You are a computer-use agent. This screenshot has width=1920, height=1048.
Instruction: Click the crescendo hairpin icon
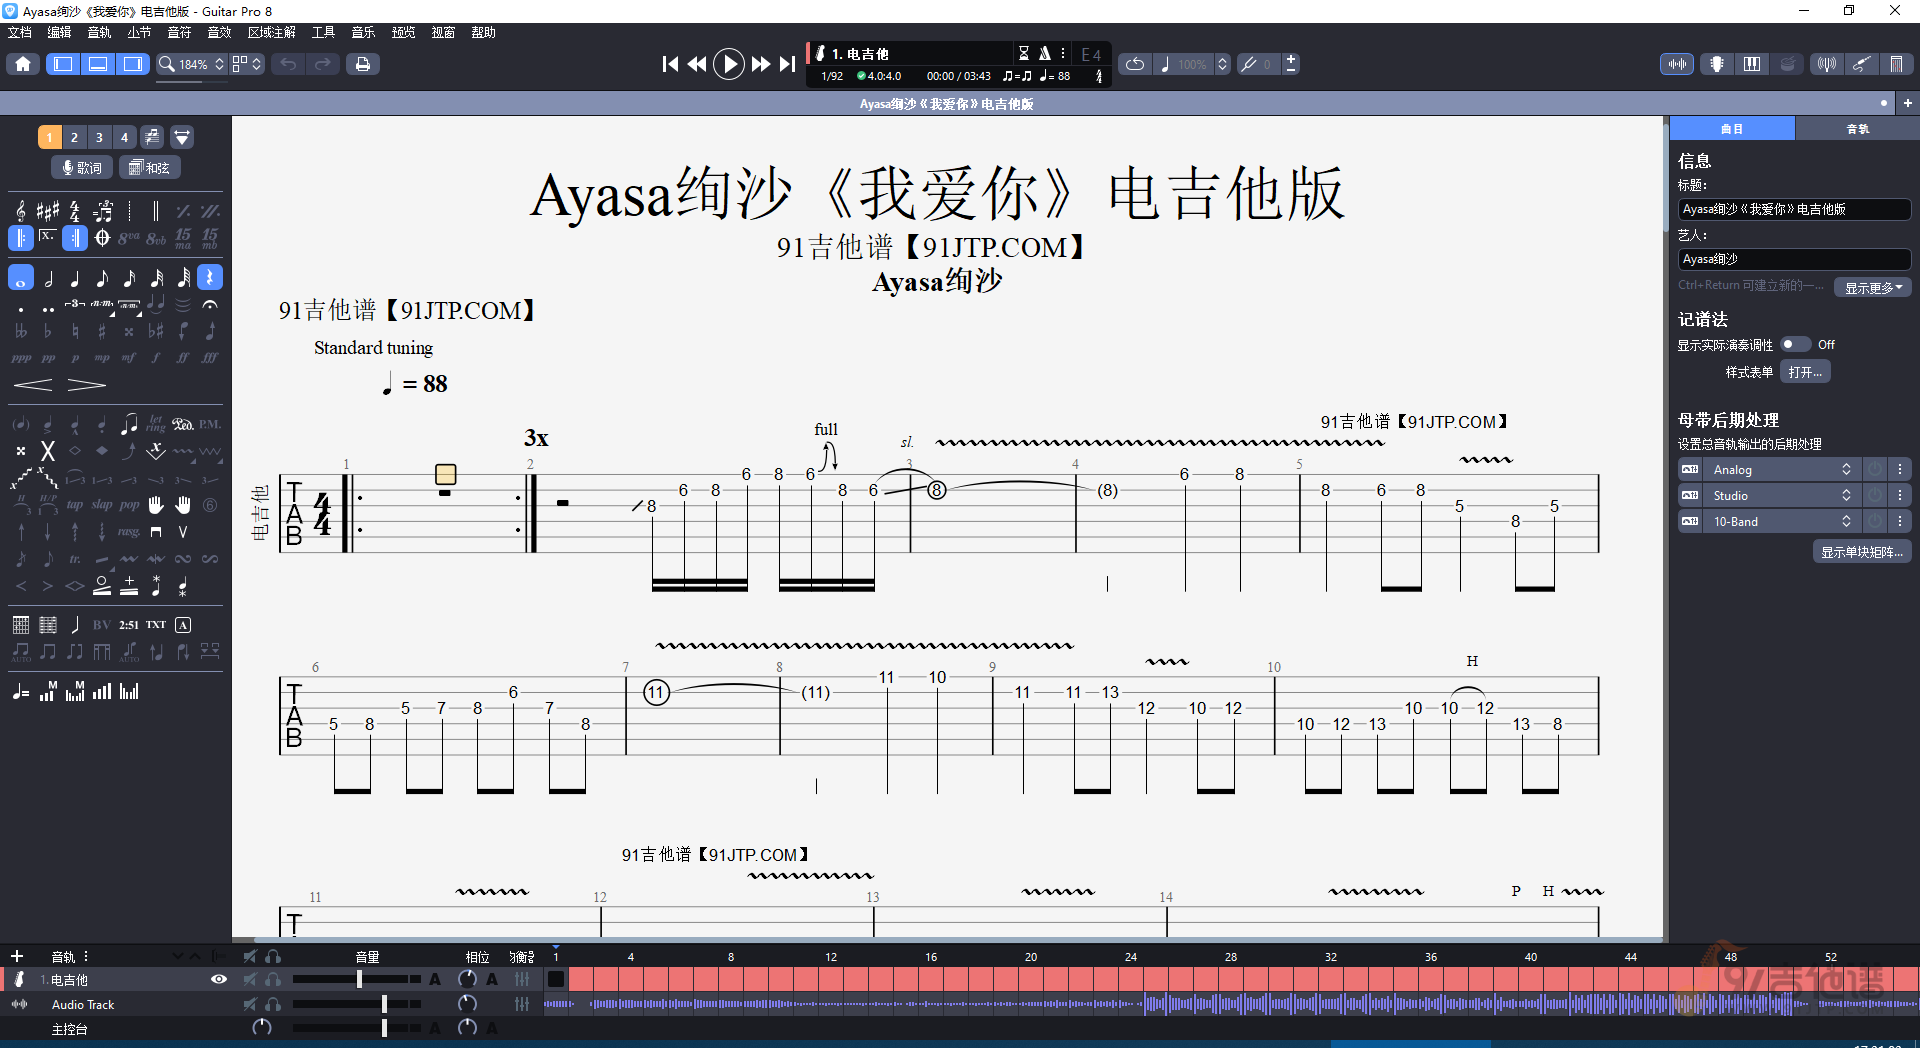[33, 385]
